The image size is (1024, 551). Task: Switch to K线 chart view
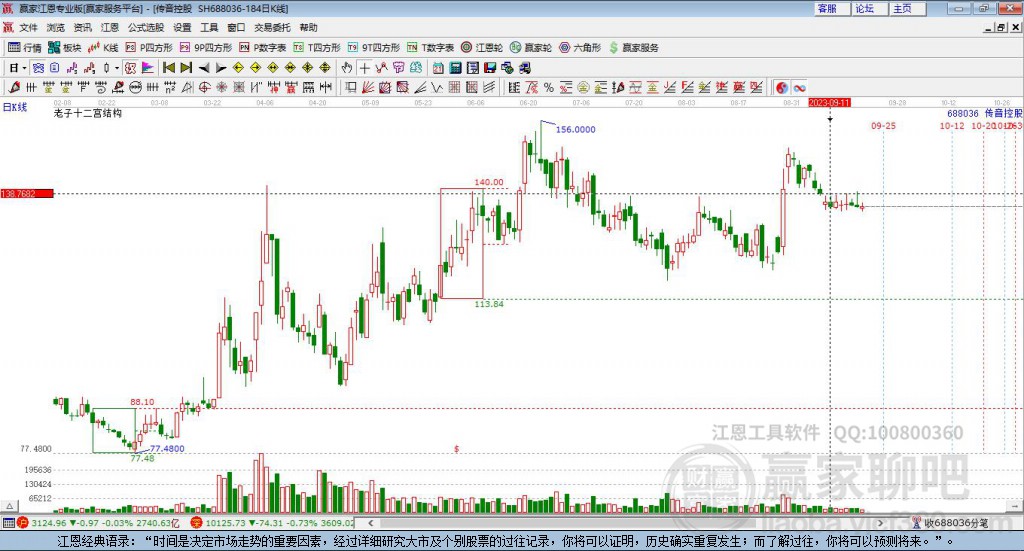pos(103,48)
